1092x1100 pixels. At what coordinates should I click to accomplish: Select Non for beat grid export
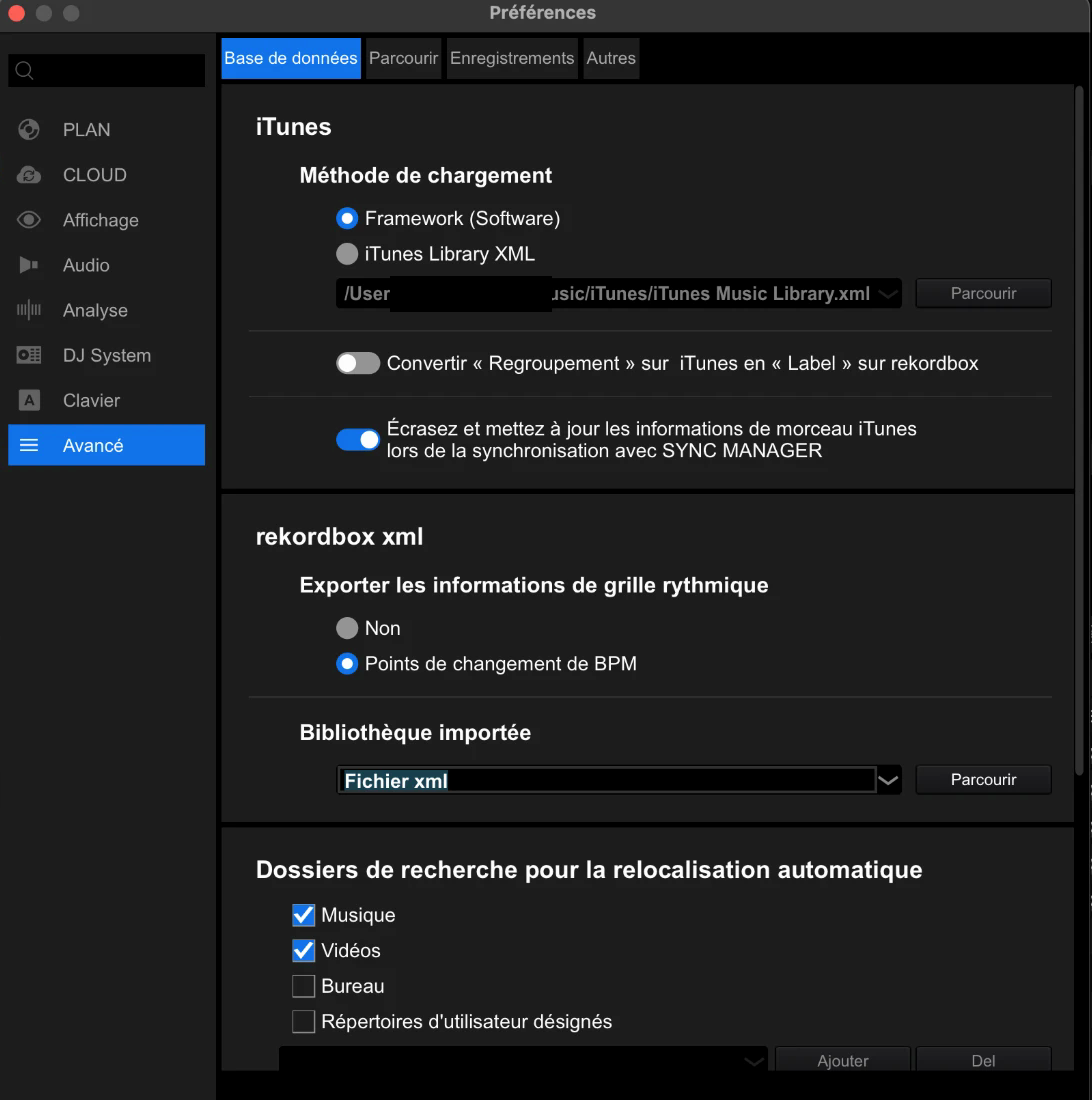(x=347, y=628)
